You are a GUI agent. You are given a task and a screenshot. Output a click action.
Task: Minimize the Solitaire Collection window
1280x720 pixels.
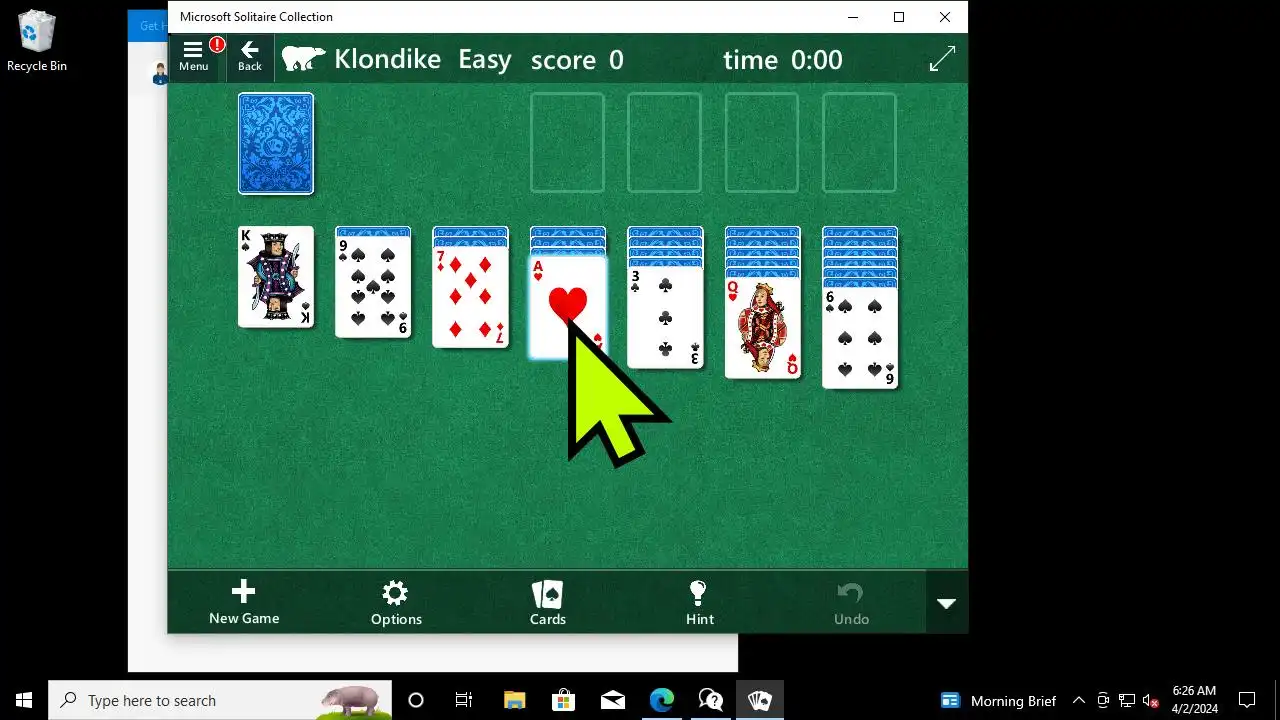pyautogui.click(x=853, y=17)
